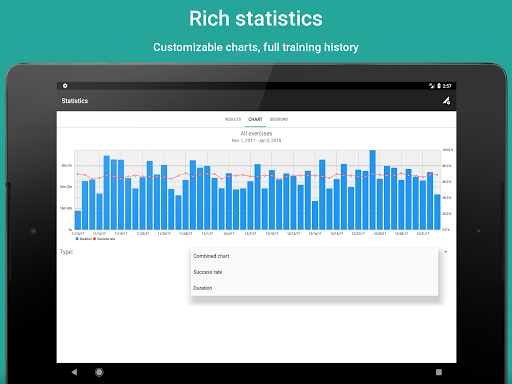The width and height of the screenshot is (512, 384).
Task: Tap the red Success rate legend marker
Action: click(x=95, y=239)
